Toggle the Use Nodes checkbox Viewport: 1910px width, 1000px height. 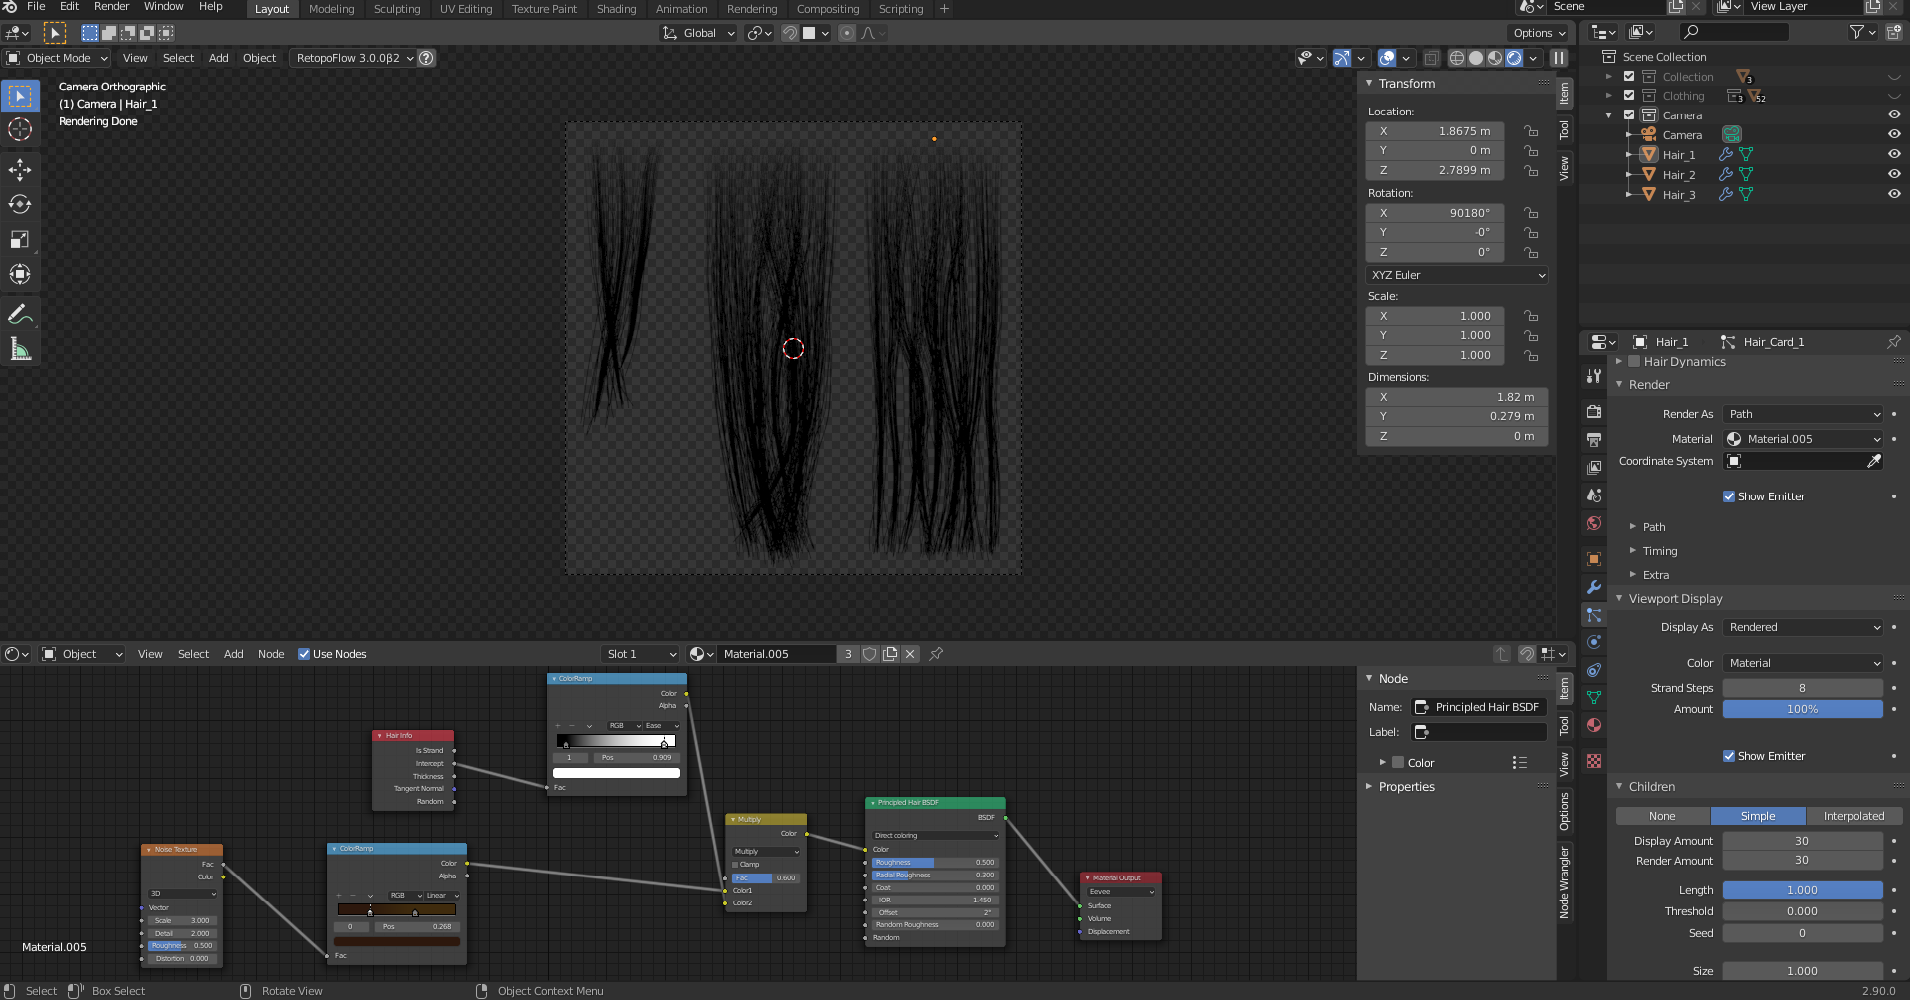point(304,654)
